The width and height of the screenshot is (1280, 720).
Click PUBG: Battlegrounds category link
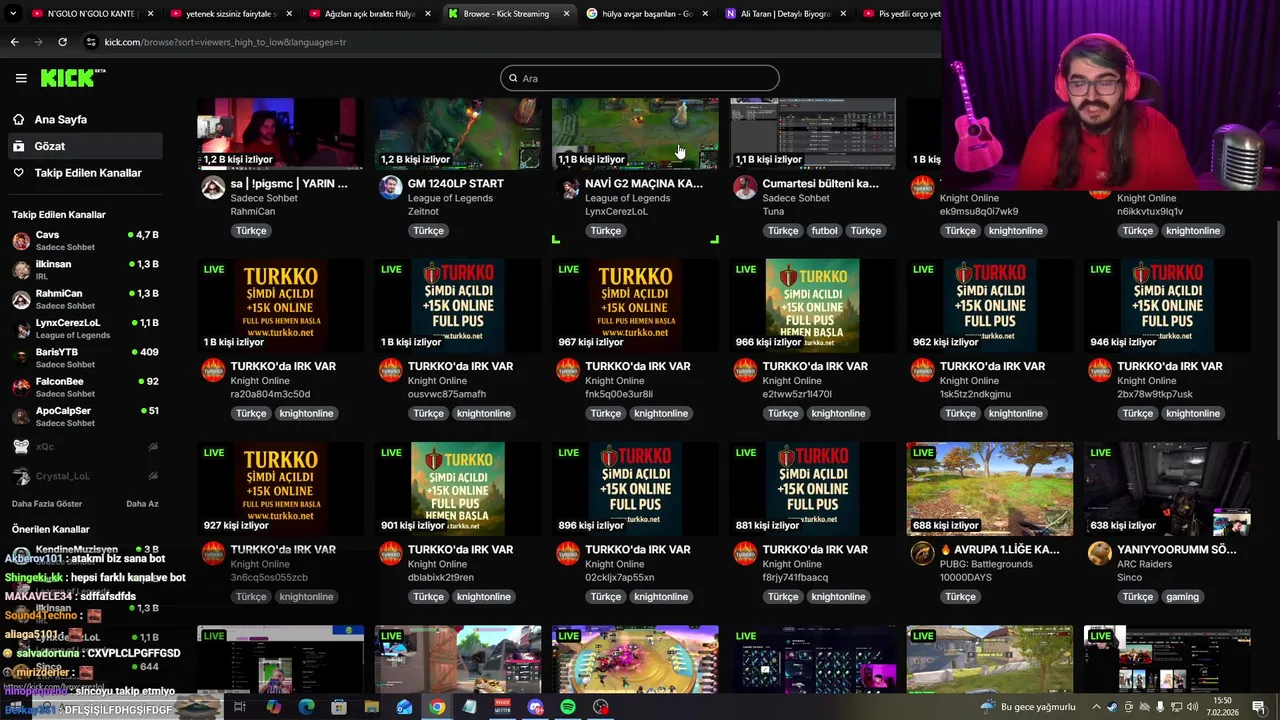coord(987,564)
